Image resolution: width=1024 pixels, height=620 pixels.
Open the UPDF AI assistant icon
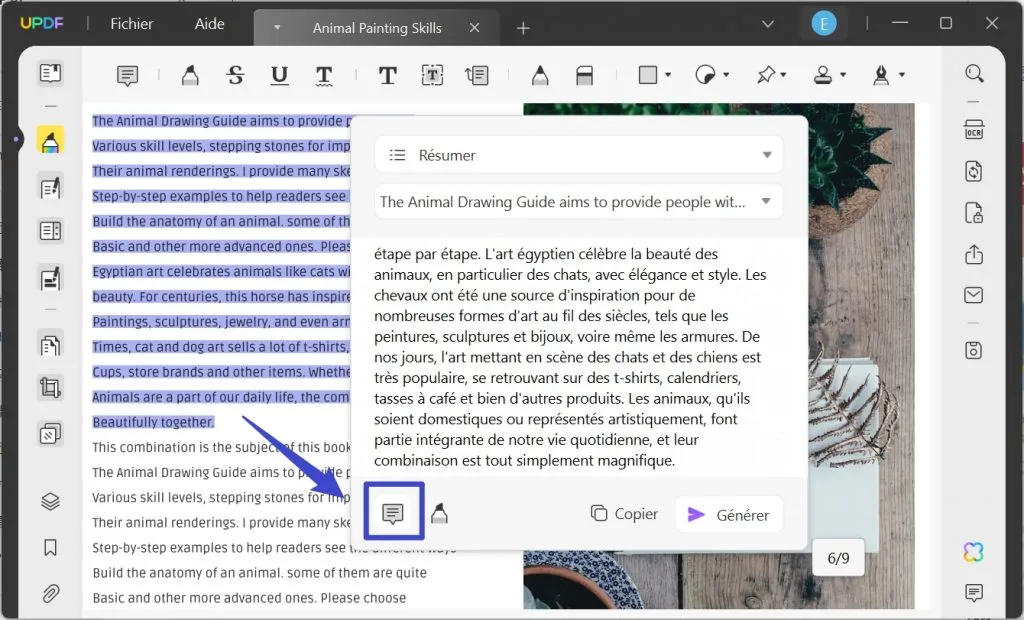click(973, 551)
